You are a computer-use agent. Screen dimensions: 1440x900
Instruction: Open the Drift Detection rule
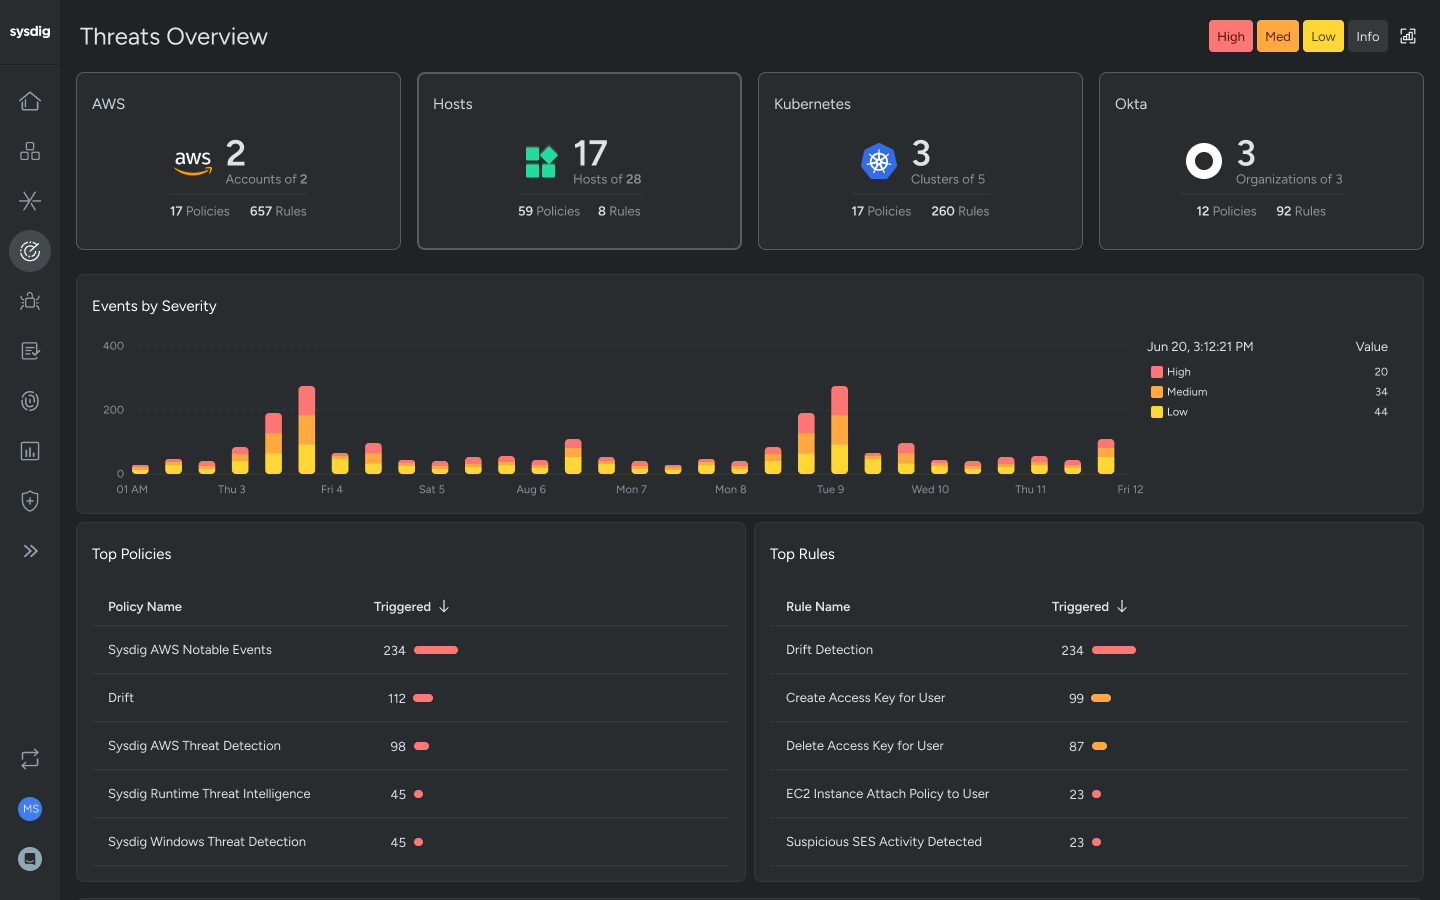[829, 649]
